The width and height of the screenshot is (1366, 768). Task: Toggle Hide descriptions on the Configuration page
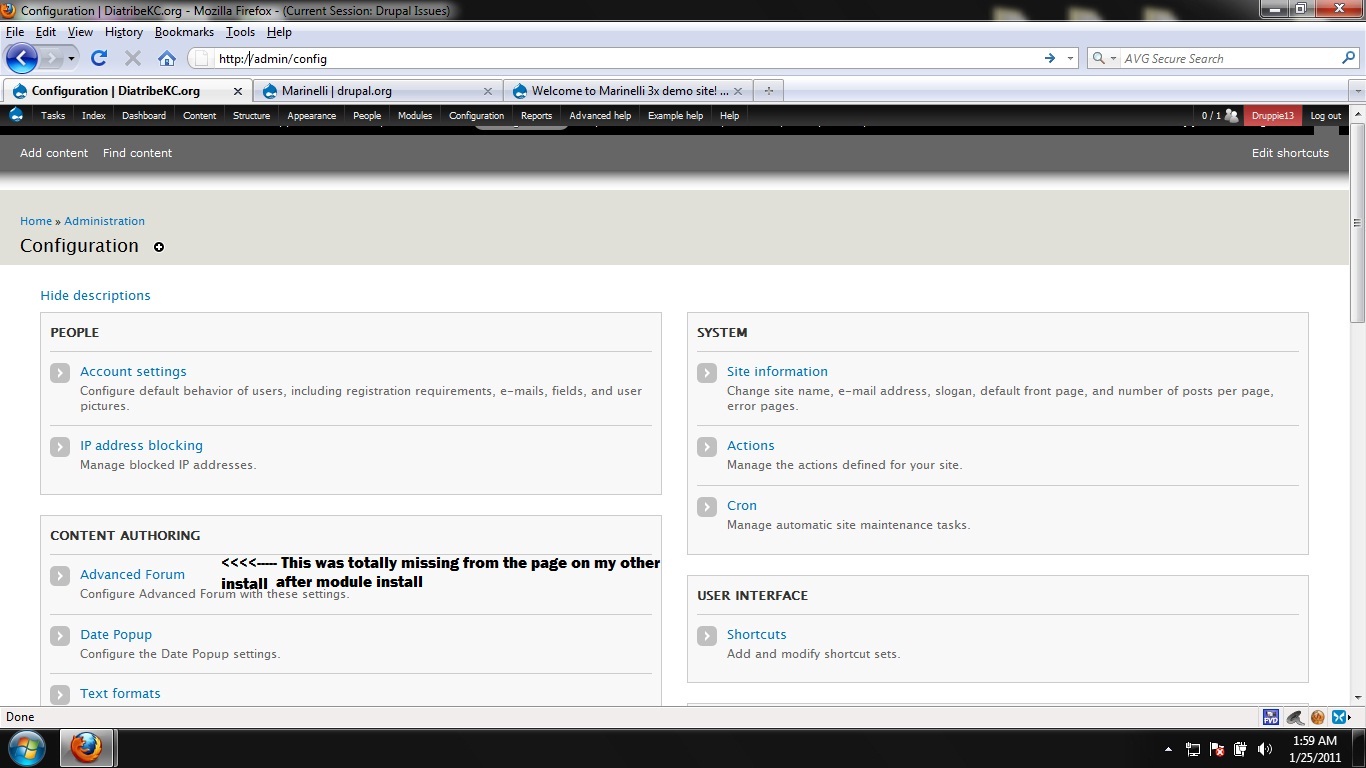pyautogui.click(x=95, y=295)
